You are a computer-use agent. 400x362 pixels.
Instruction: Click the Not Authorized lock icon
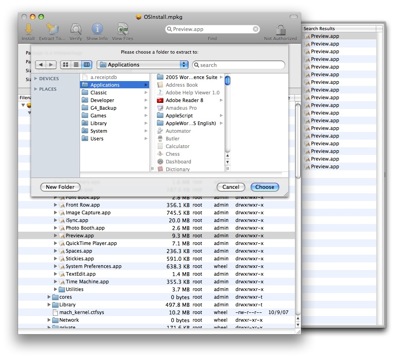[x=280, y=30]
